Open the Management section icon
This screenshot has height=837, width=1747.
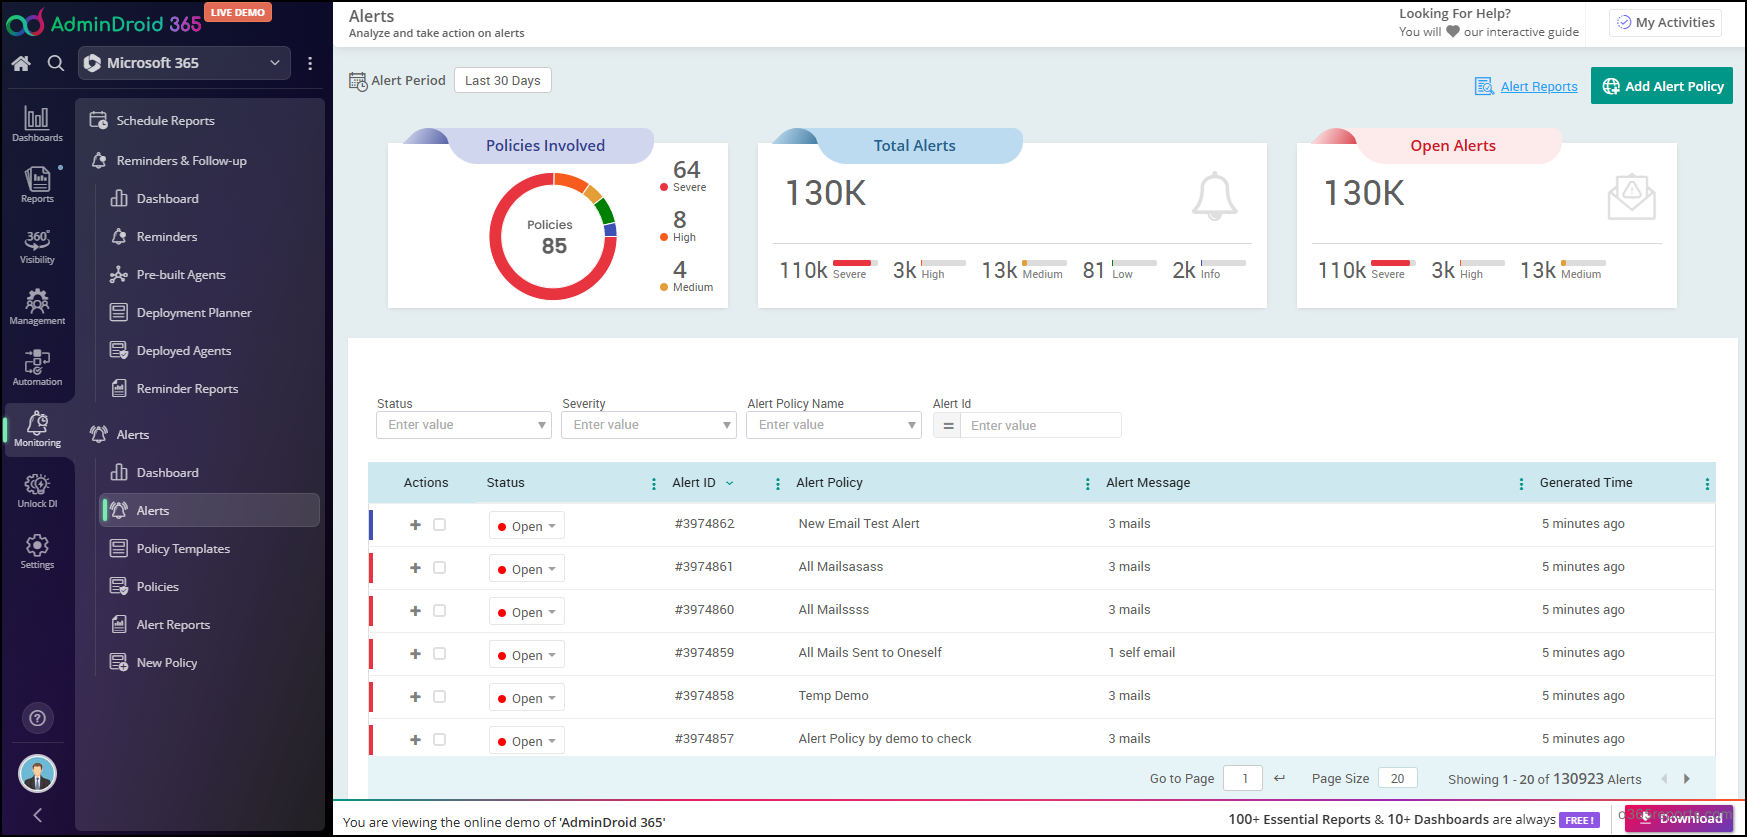point(37,308)
